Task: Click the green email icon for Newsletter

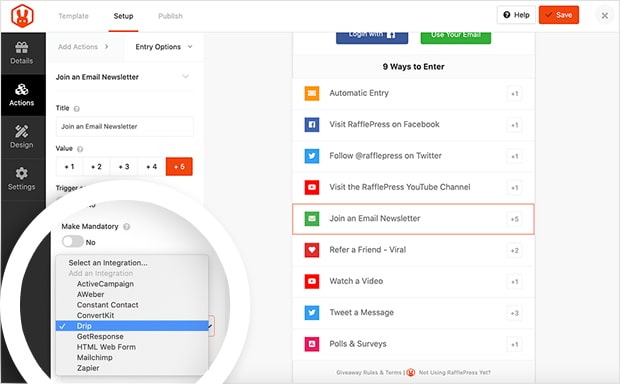Action: tap(312, 219)
